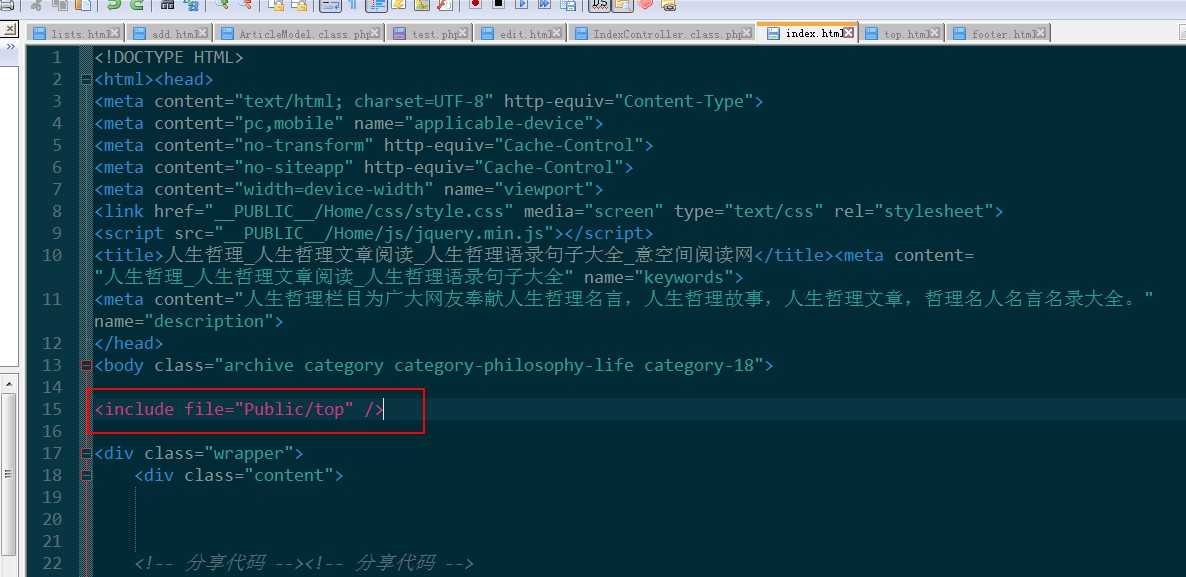Save the current recorded macro icon
Viewport: 1186px width, 577px height.
(568, 5)
